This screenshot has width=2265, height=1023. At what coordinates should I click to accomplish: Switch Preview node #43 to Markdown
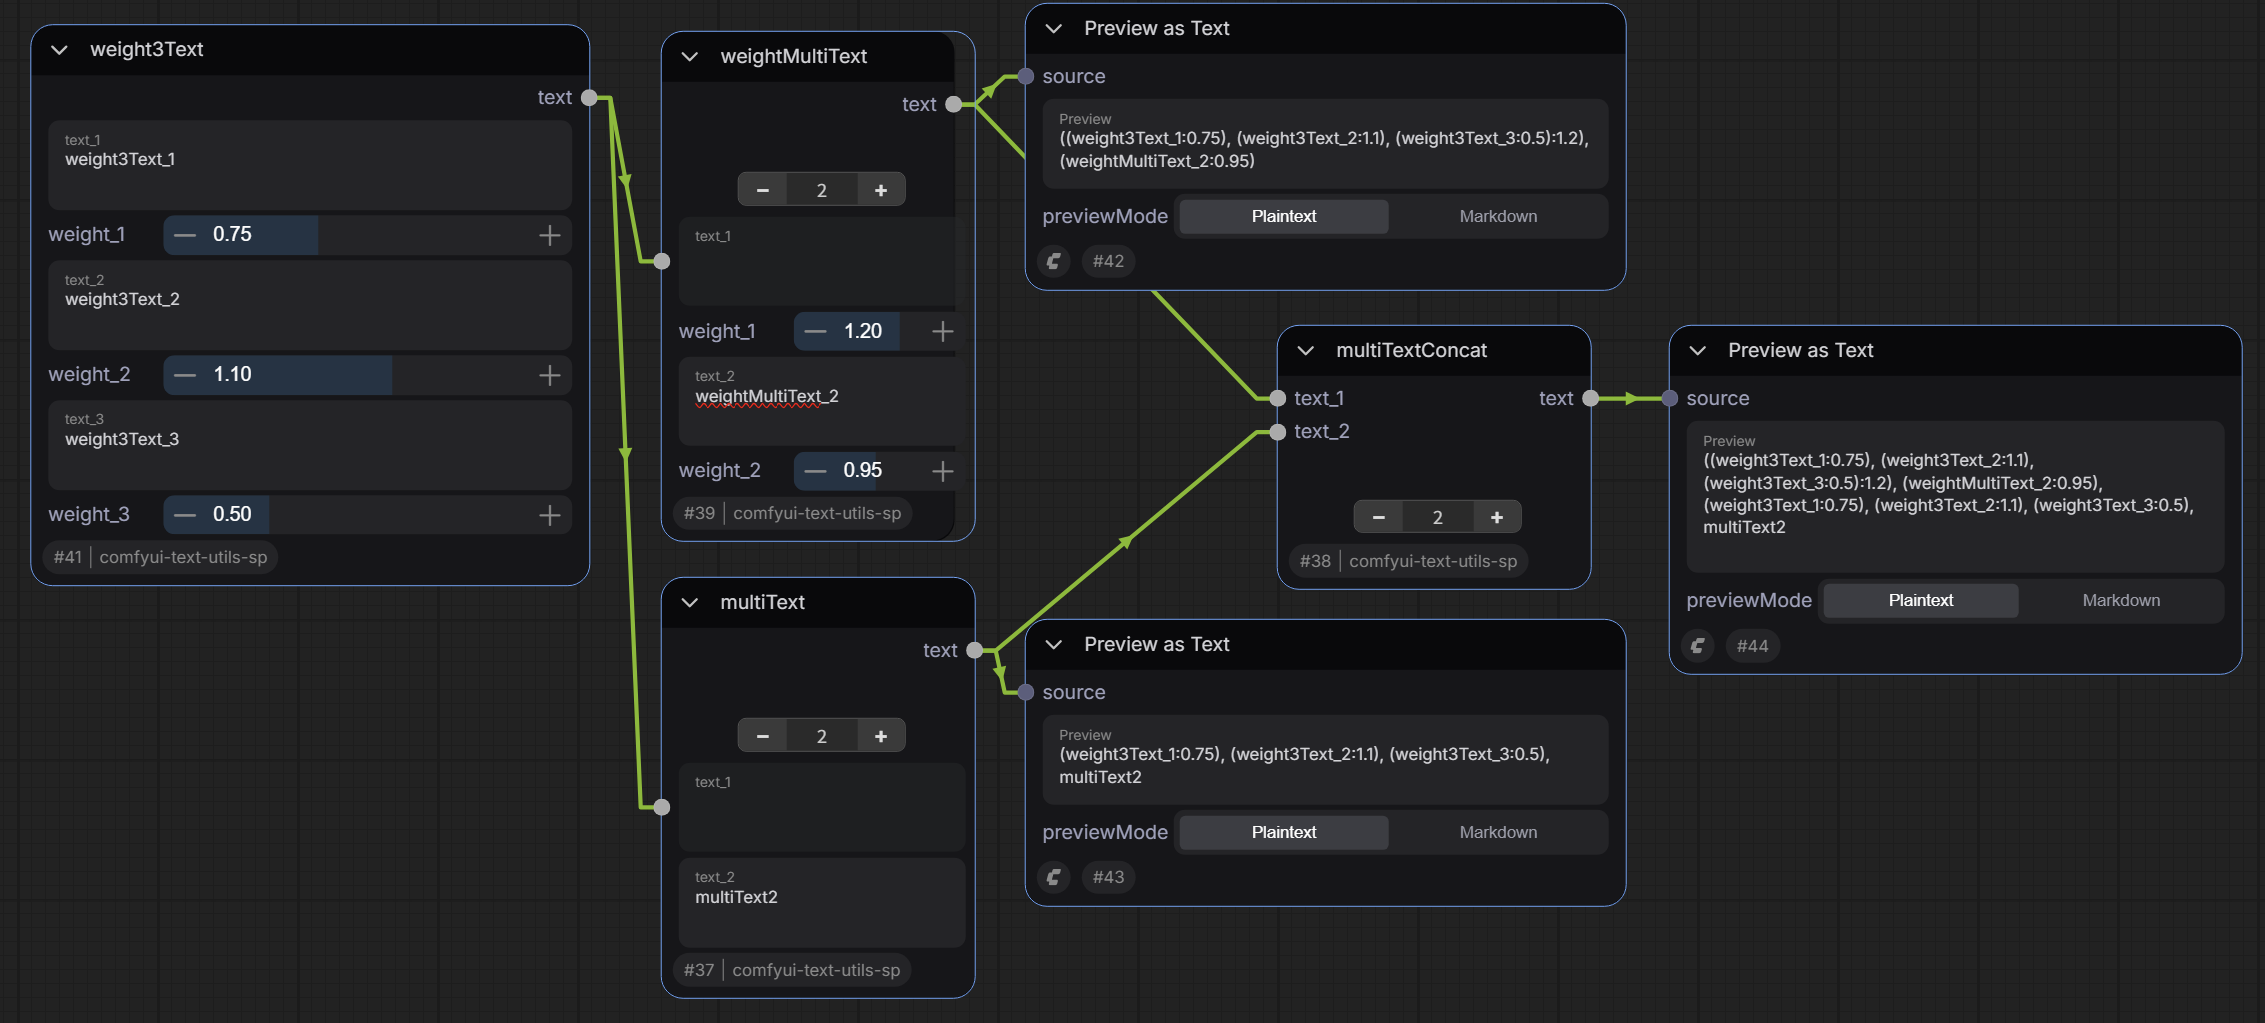coord(1497,832)
